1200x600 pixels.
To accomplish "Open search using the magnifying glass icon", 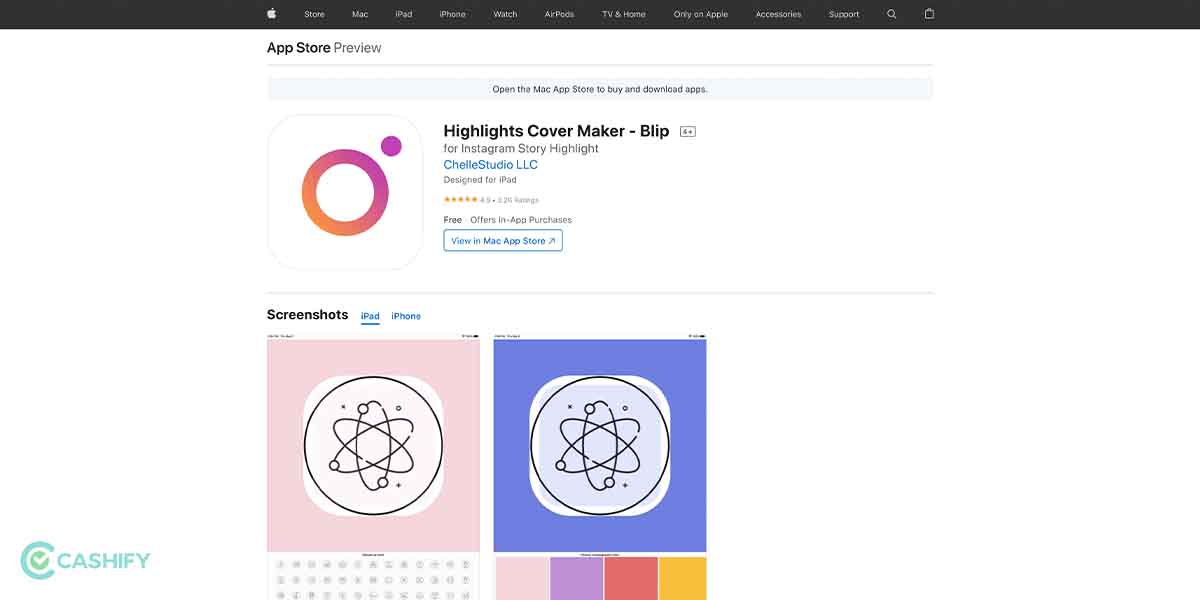I will (891, 14).
